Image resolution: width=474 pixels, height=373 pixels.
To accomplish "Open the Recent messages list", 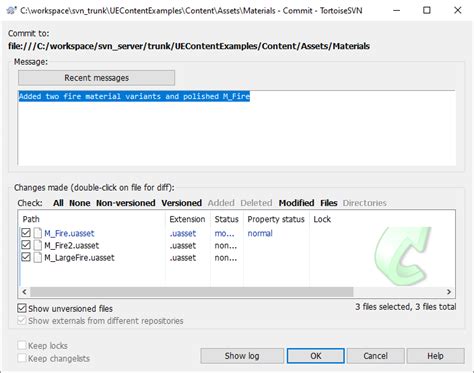I will tap(96, 78).
